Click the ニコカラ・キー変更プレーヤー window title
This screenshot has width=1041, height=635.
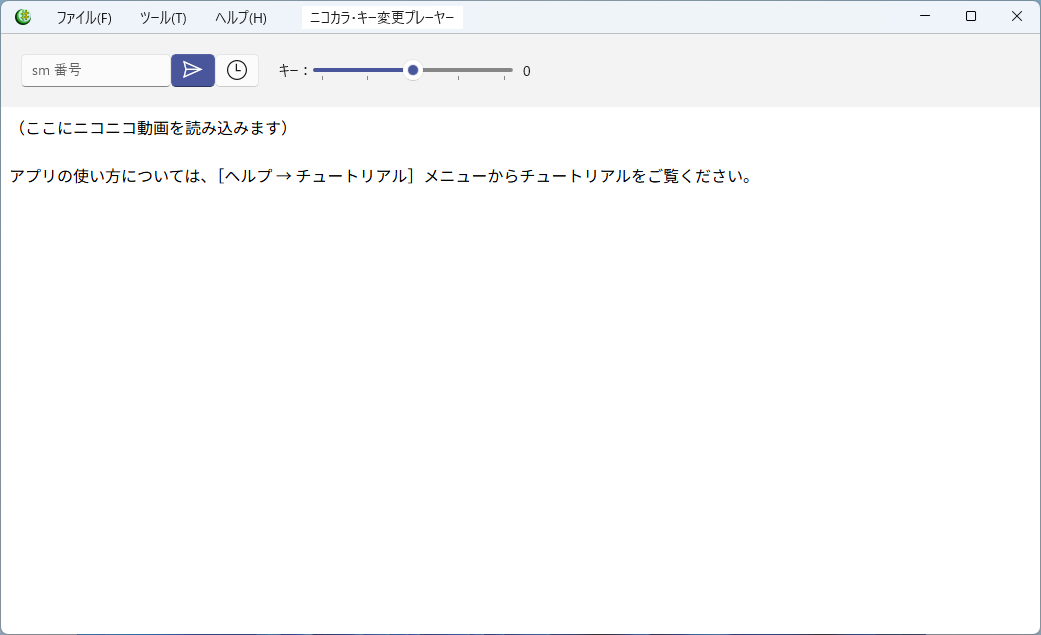(x=382, y=18)
